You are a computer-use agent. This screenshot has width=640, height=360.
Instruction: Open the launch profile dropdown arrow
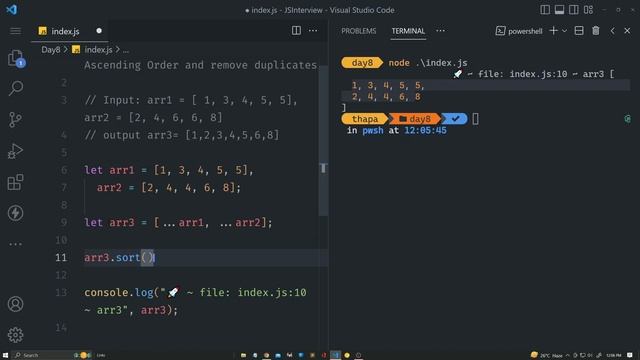tap(564, 31)
